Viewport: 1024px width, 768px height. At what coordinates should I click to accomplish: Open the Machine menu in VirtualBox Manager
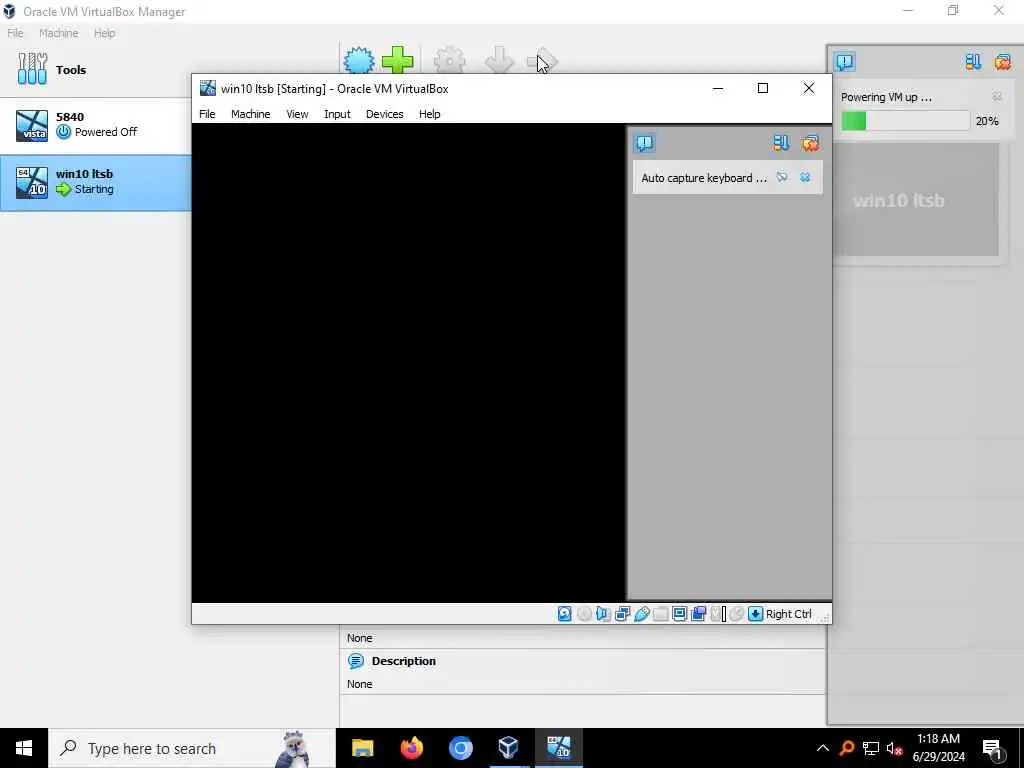(59, 33)
